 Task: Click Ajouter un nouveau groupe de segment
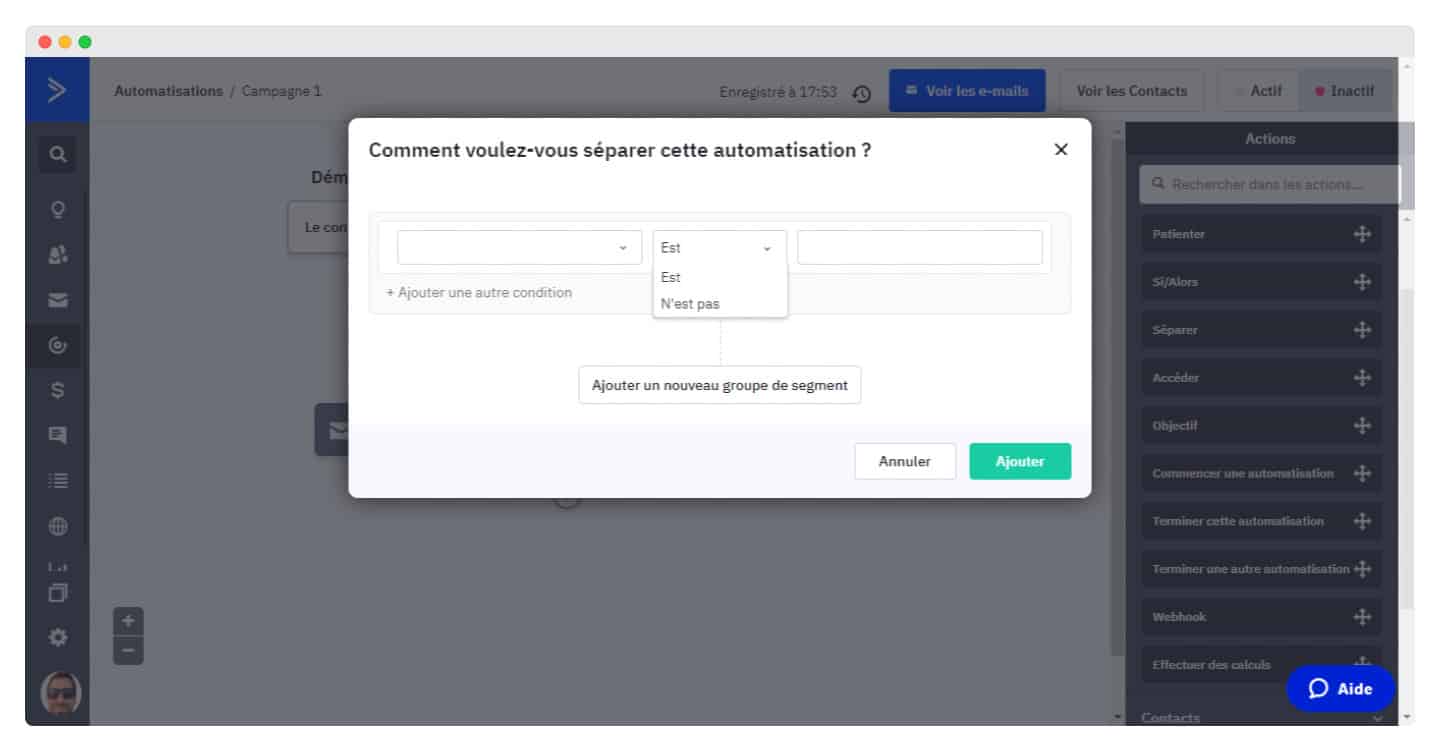click(720, 385)
